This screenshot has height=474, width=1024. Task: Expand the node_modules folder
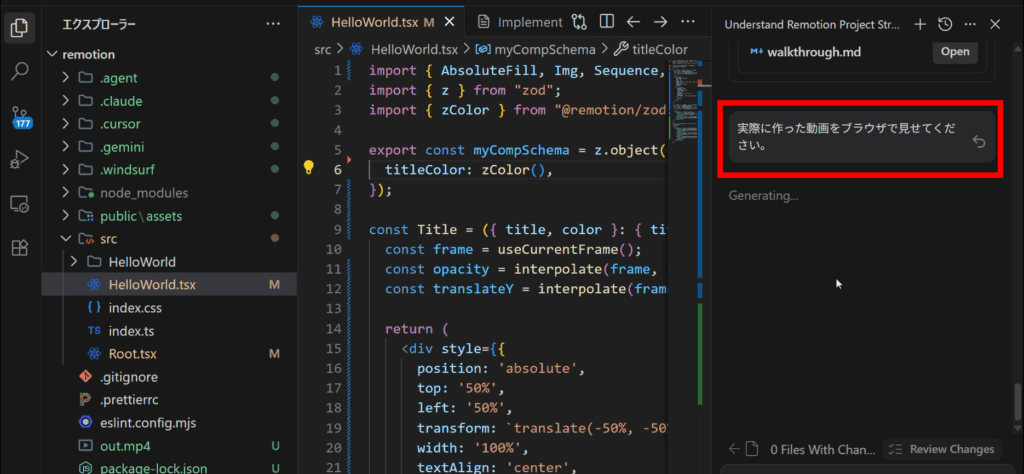pos(143,193)
